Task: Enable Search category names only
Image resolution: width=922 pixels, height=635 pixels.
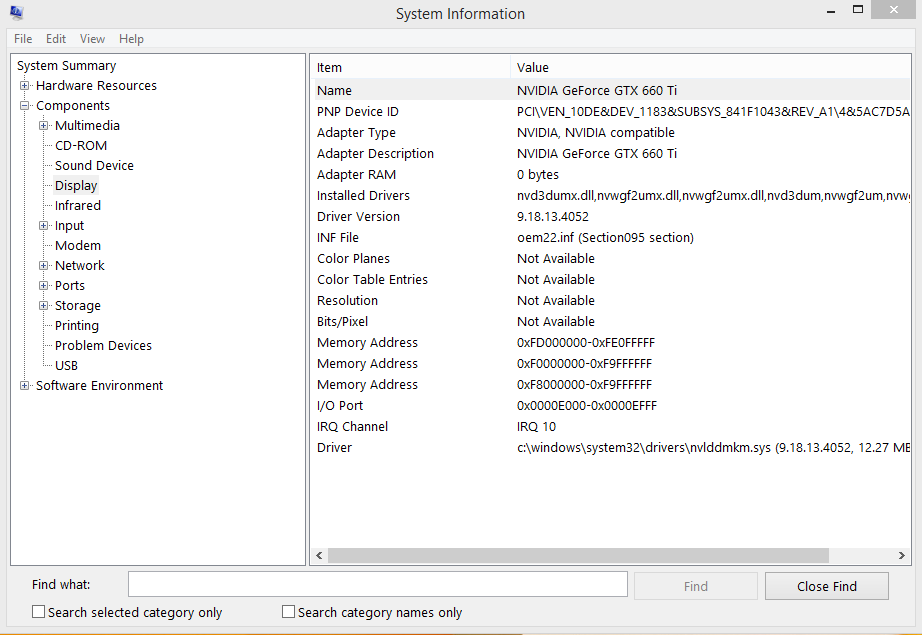Action: click(288, 612)
